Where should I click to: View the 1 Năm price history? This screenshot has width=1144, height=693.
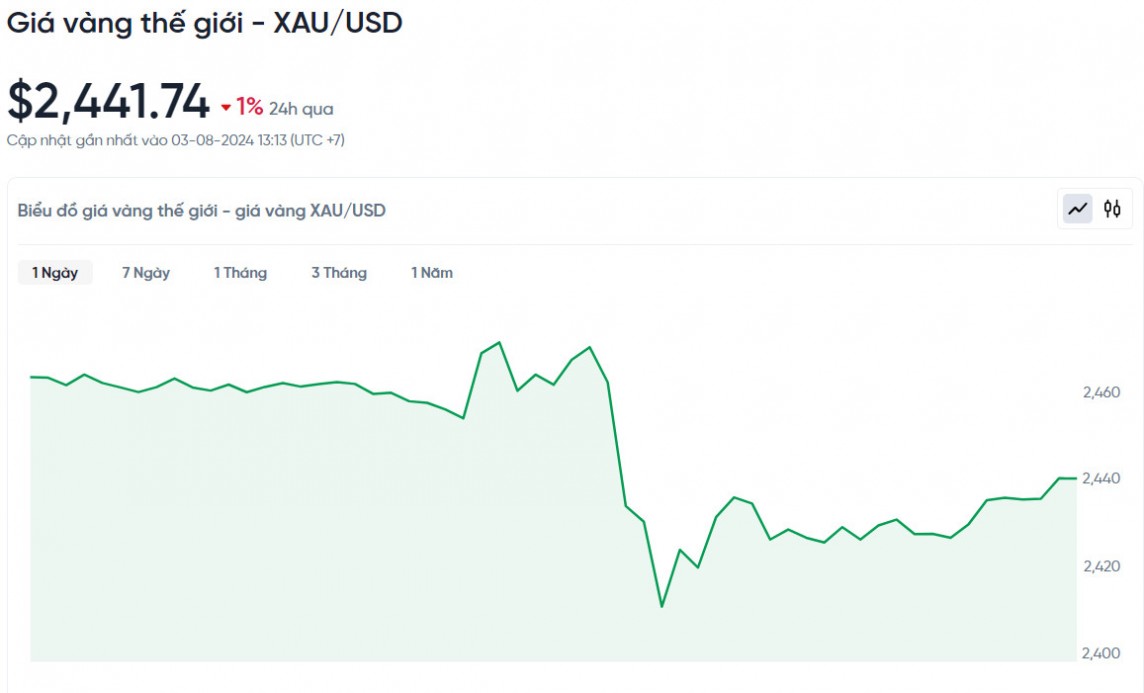432,273
